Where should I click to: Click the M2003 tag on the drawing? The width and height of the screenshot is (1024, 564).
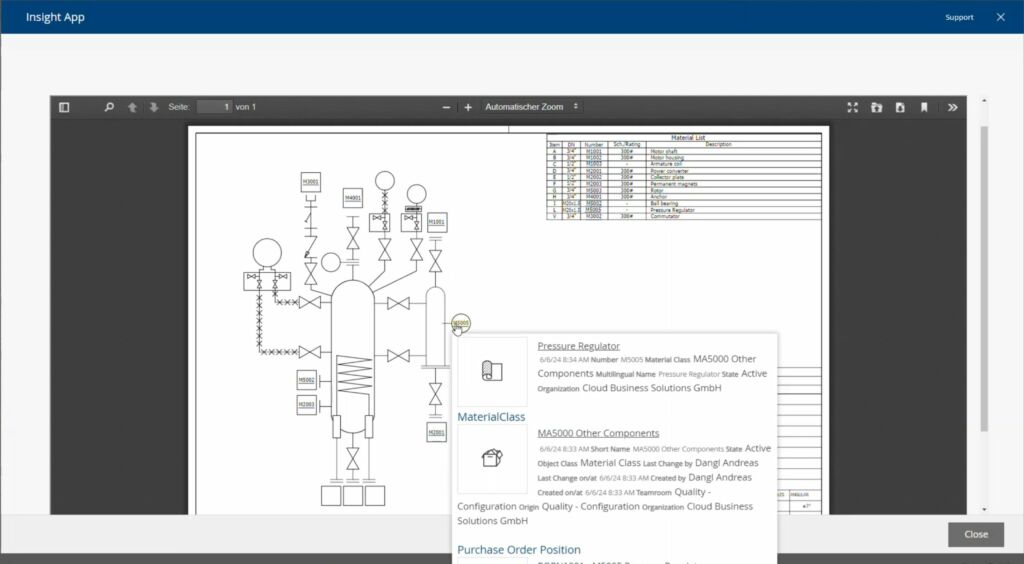pos(306,405)
